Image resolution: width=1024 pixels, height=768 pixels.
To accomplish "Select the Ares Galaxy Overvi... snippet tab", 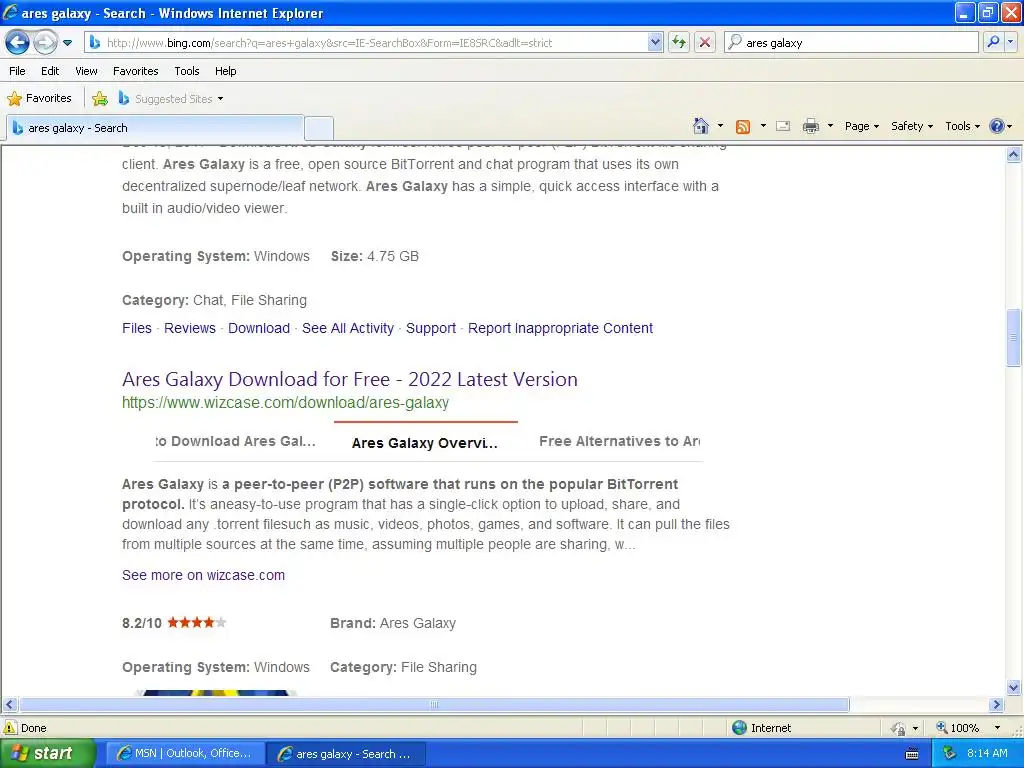I will coord(424,443).
